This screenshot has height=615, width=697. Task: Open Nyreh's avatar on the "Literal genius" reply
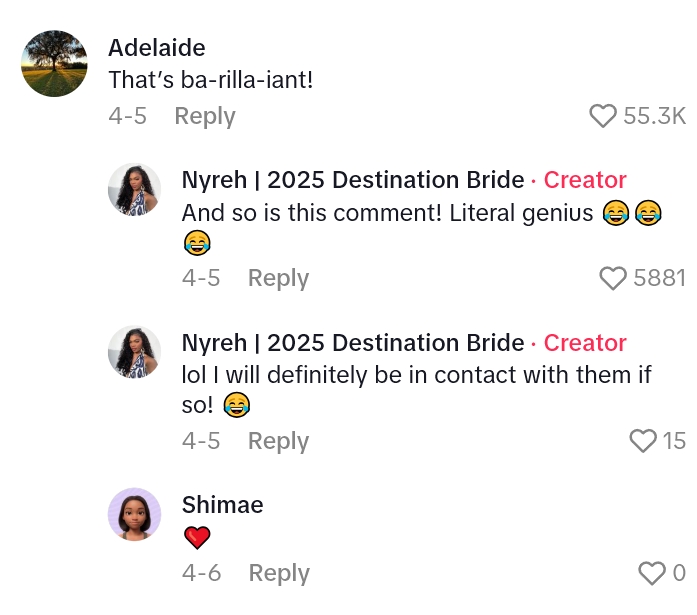134,190
